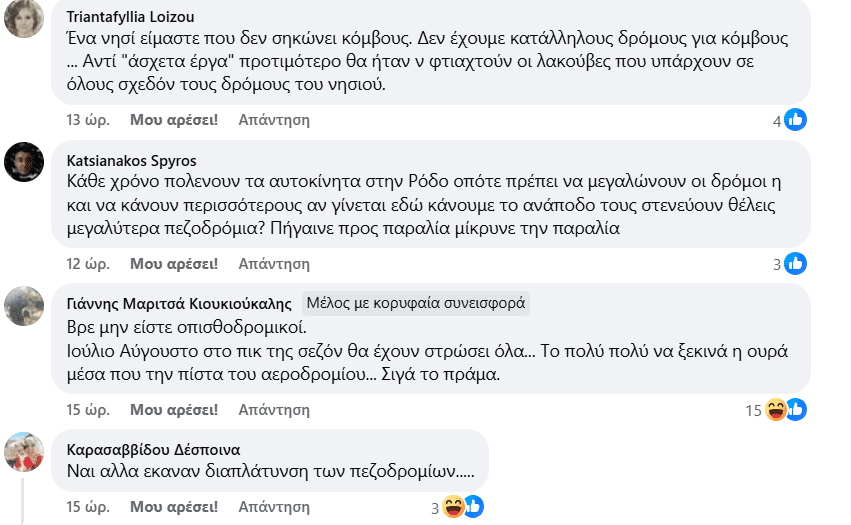Screen dimensions: 851x525
Task: Open Γιάννης Μαριτσά Κιουκιούκαλης's avatar
Action: (x=23, y=305)
